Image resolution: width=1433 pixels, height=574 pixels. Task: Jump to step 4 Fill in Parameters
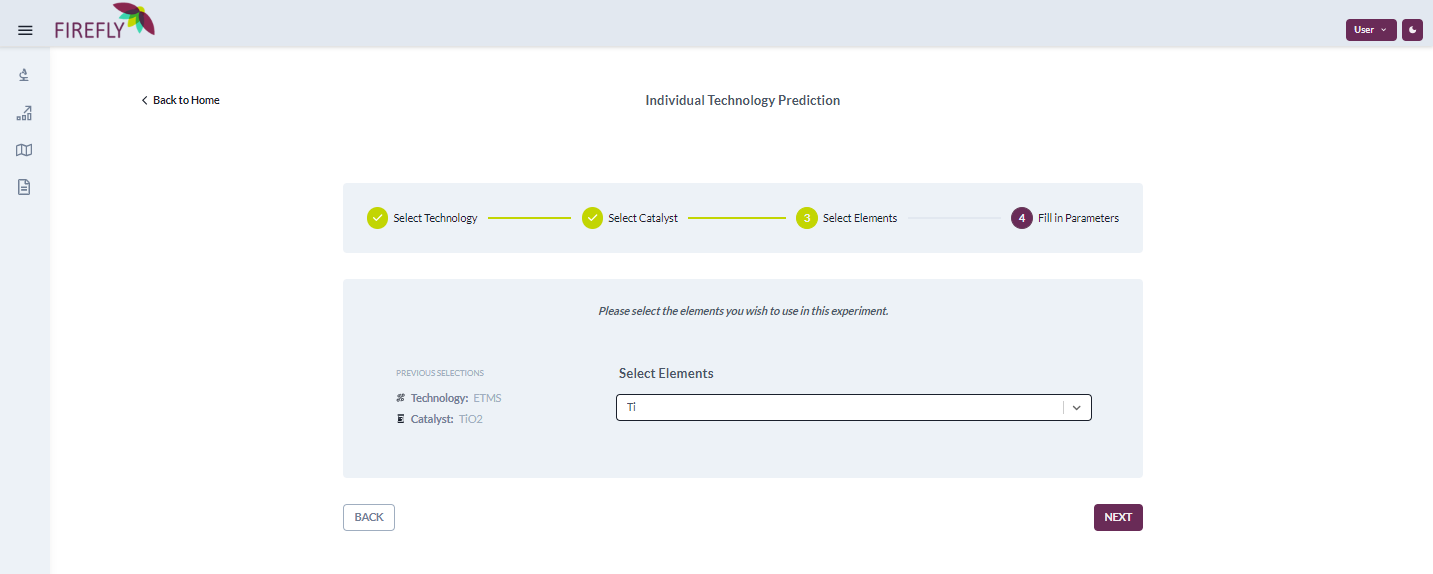1021,218
